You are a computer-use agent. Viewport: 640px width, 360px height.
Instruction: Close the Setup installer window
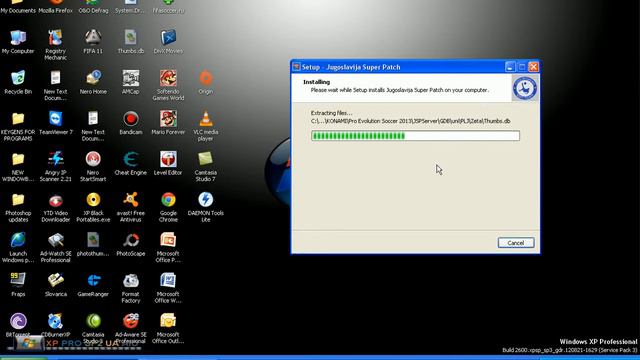[x=533, y=67]
